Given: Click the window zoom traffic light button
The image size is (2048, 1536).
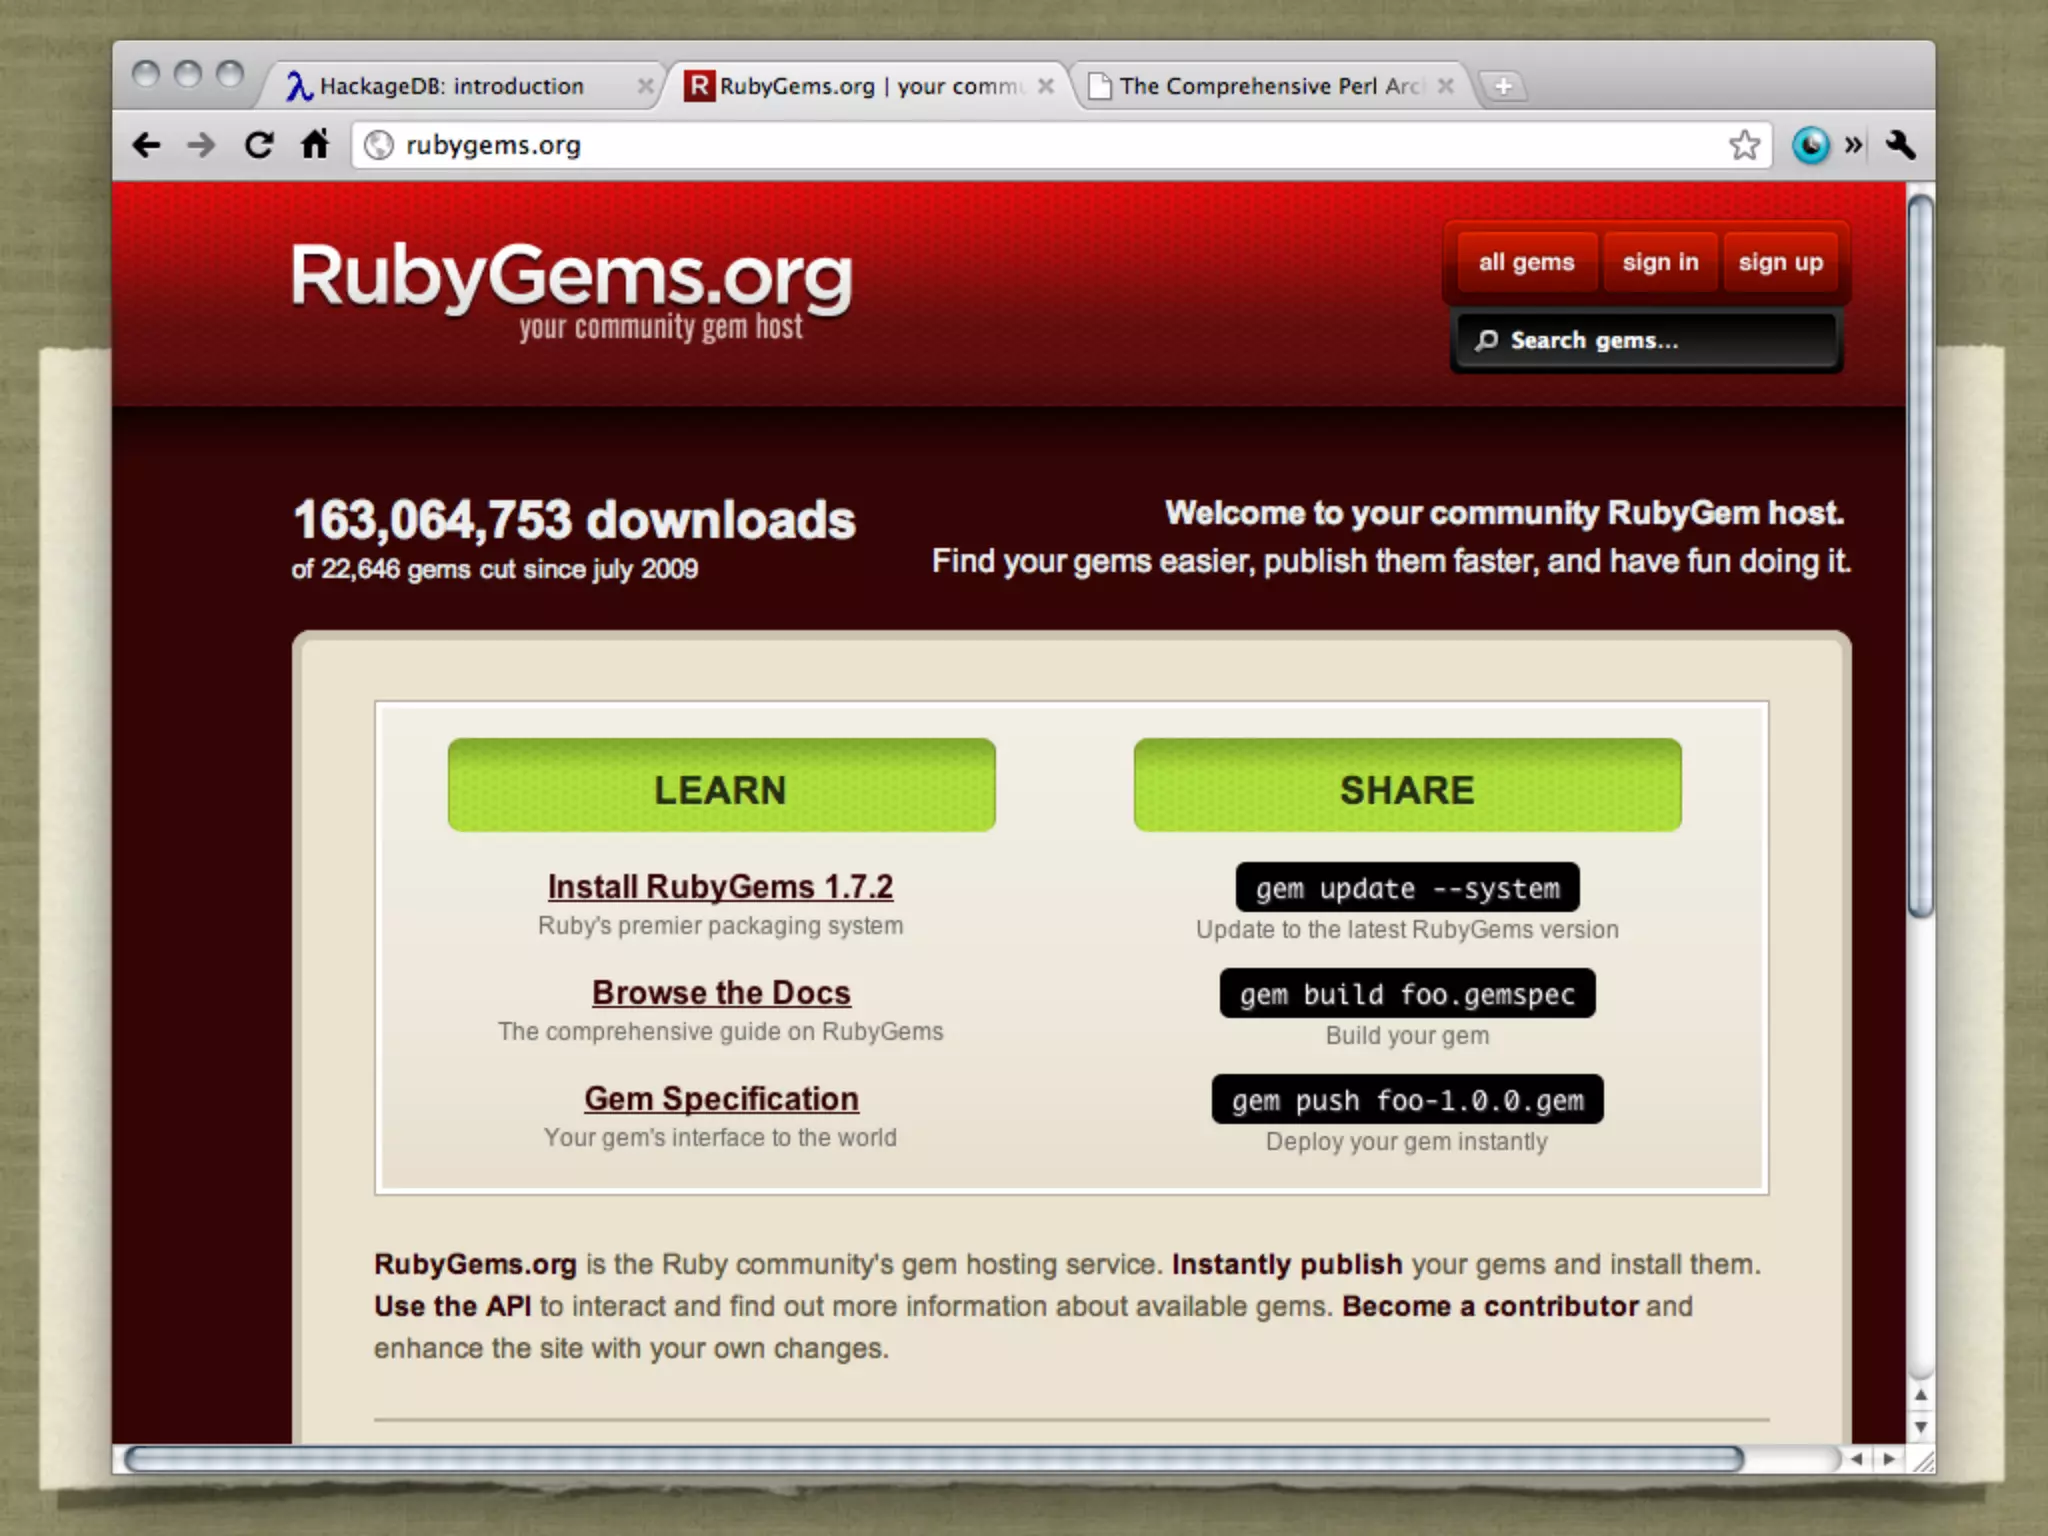Looking at the screenshot, I should [x=230, y=75].
